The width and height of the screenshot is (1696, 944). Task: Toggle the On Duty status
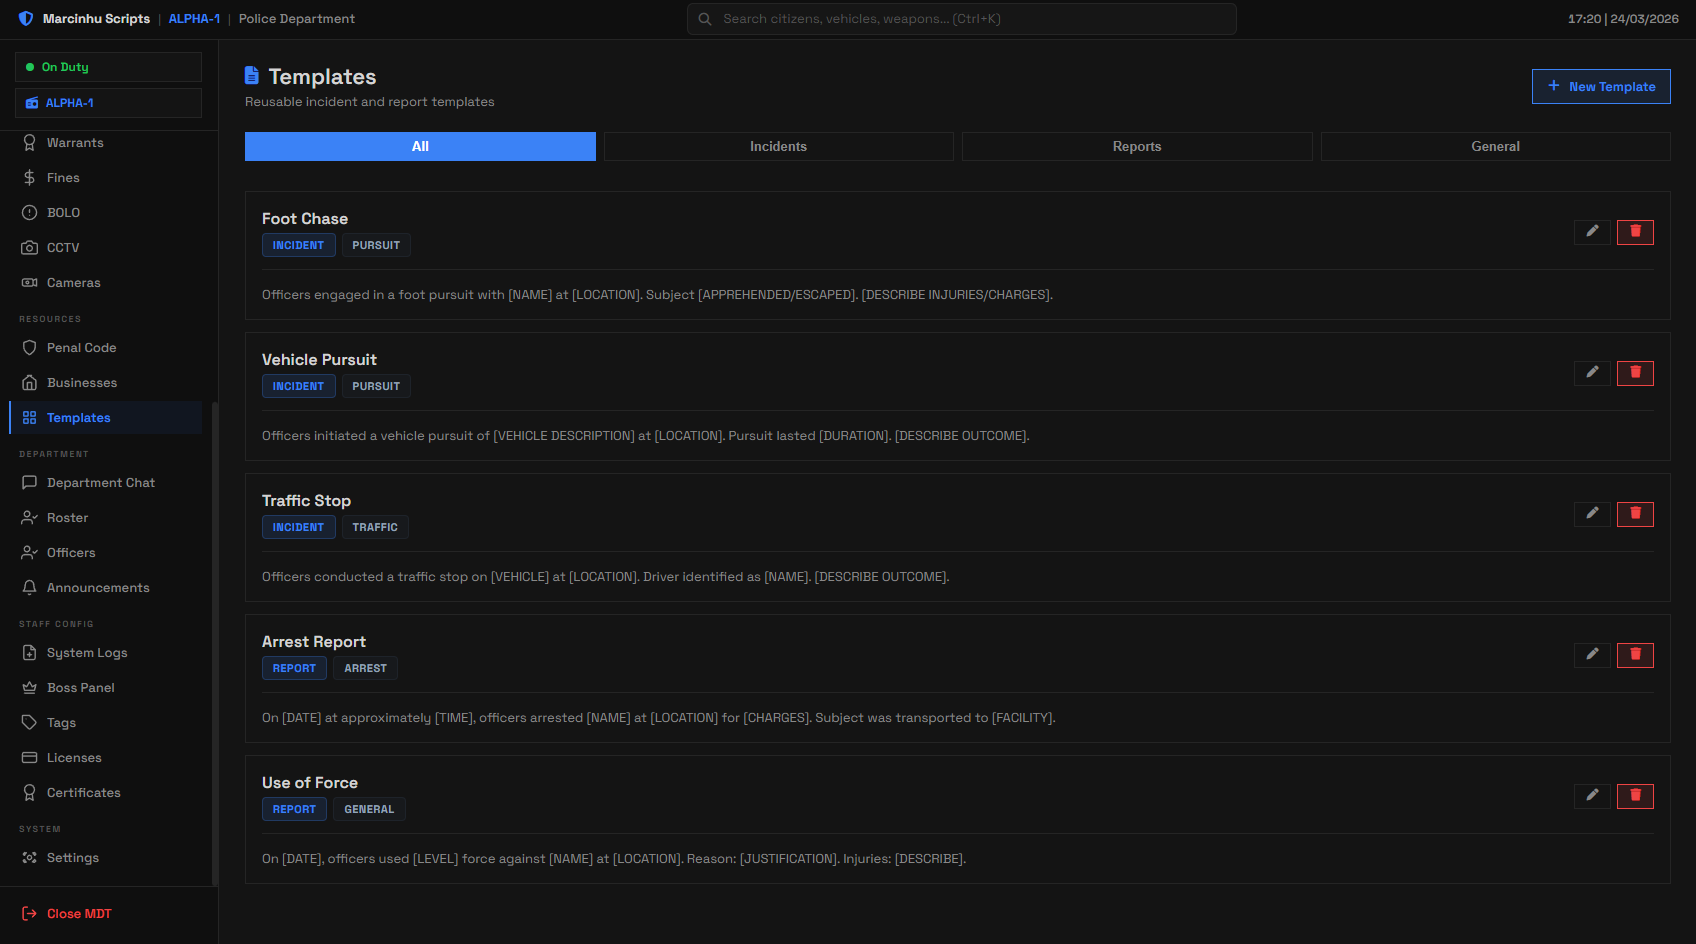click(x=108, y=67)
